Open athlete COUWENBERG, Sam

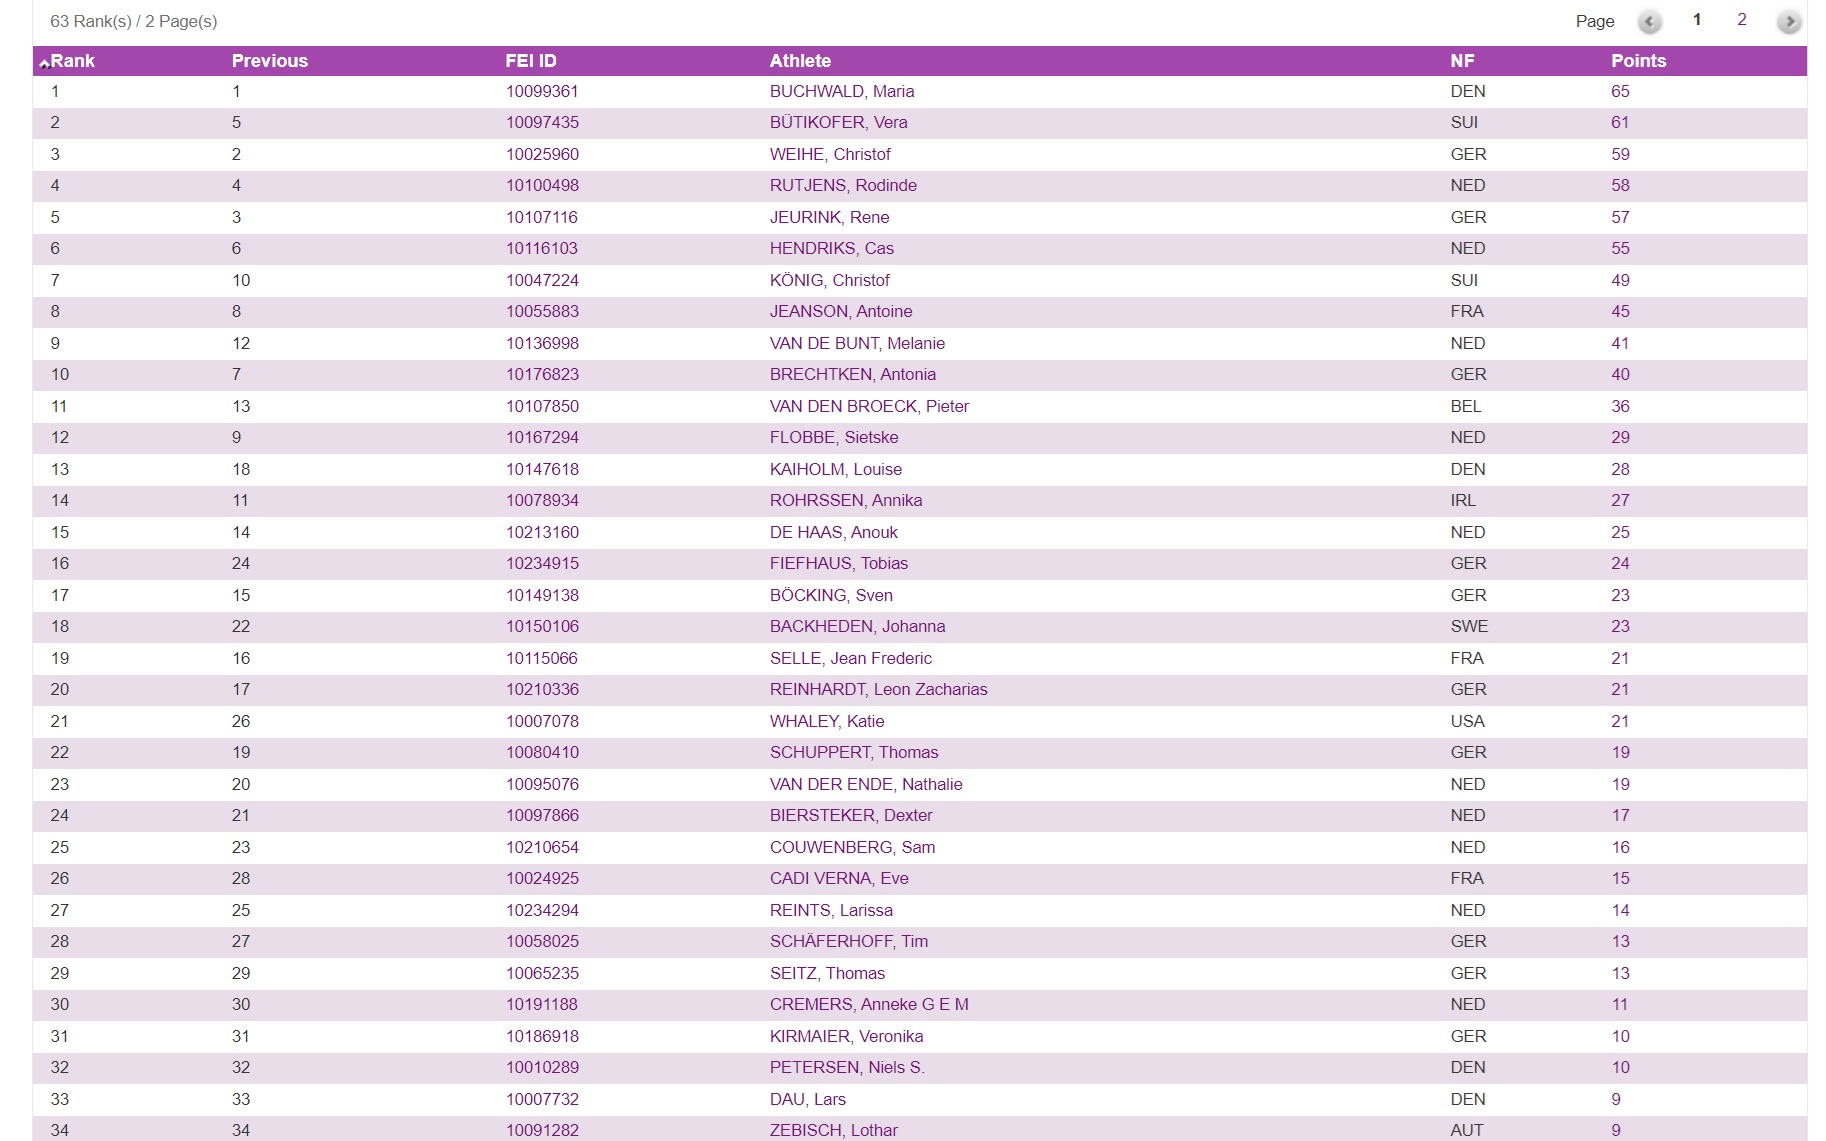(x=852, y=847)
